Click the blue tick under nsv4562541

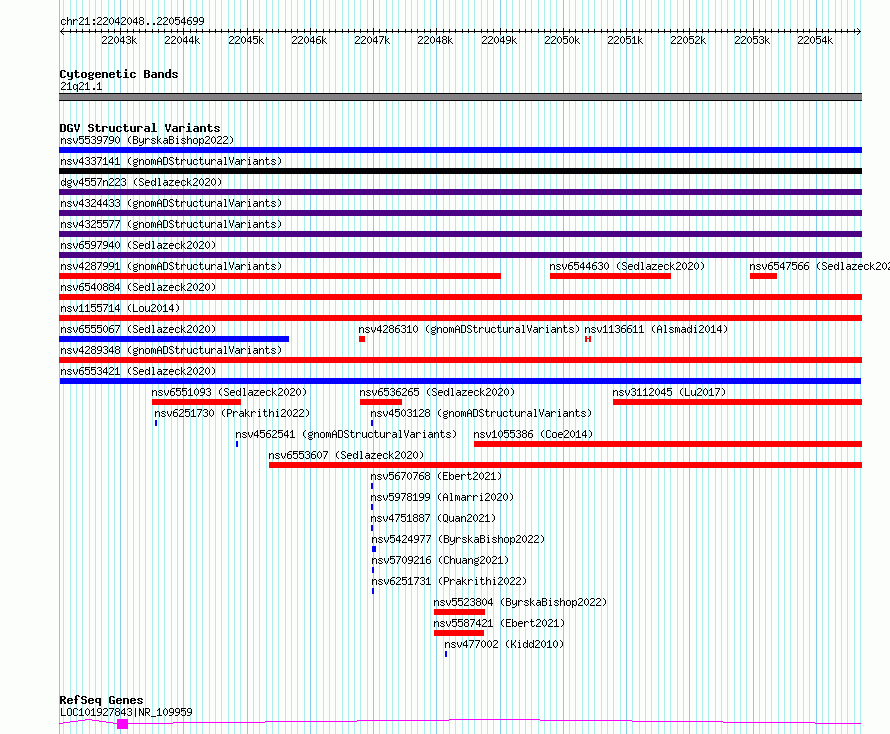coord(237,444)
